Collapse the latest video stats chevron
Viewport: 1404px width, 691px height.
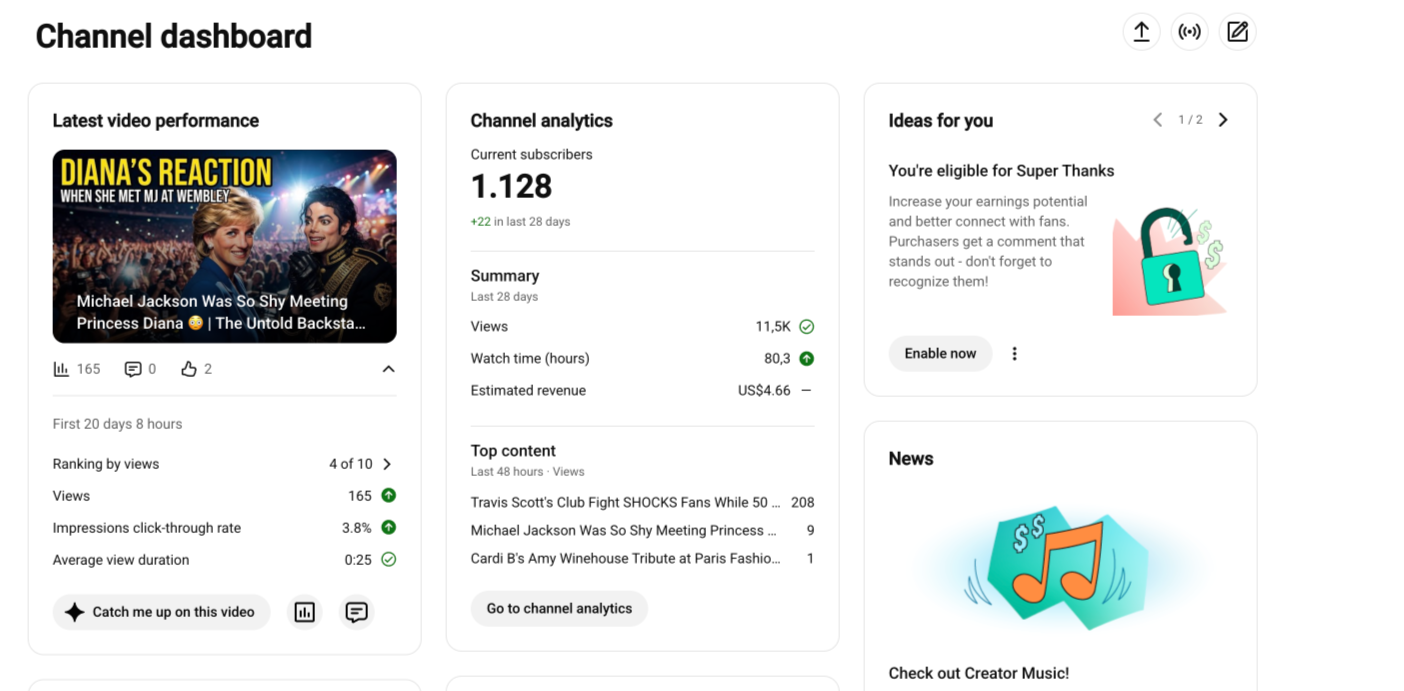(x=388, y=369)
